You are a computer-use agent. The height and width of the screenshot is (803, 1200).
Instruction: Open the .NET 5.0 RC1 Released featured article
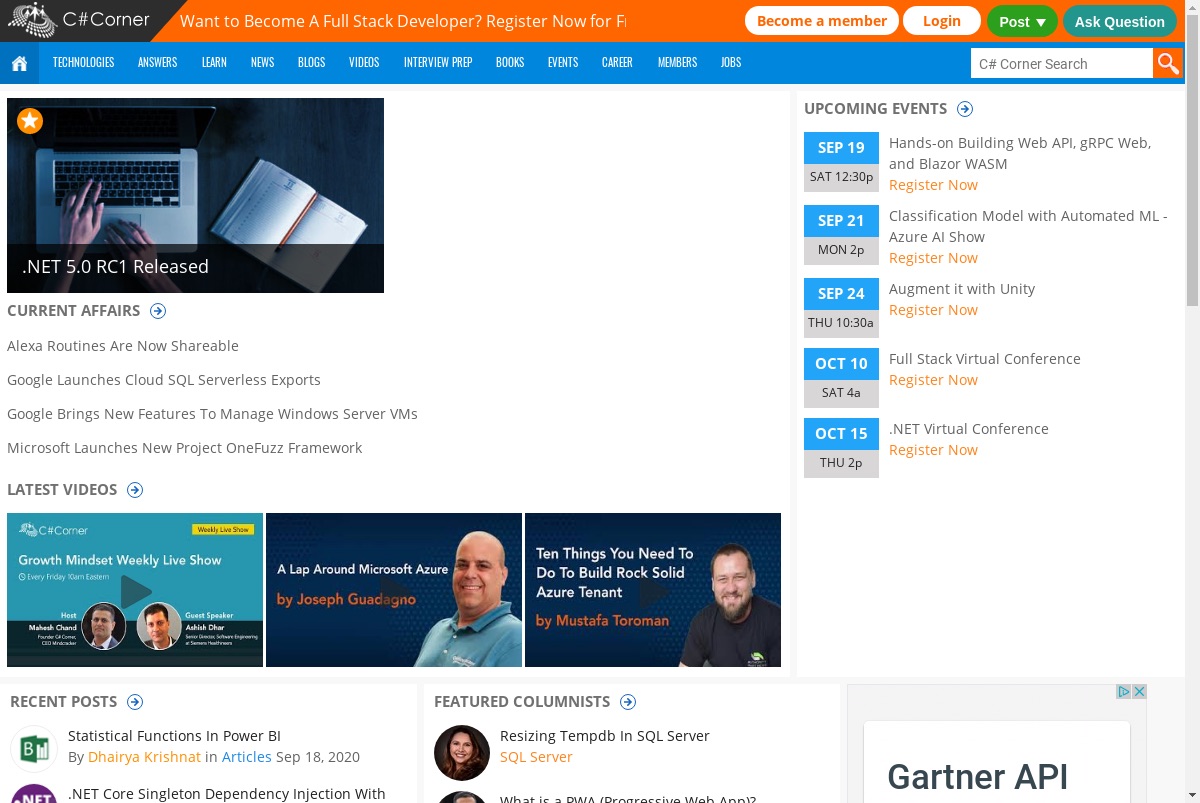coord(195,195)
